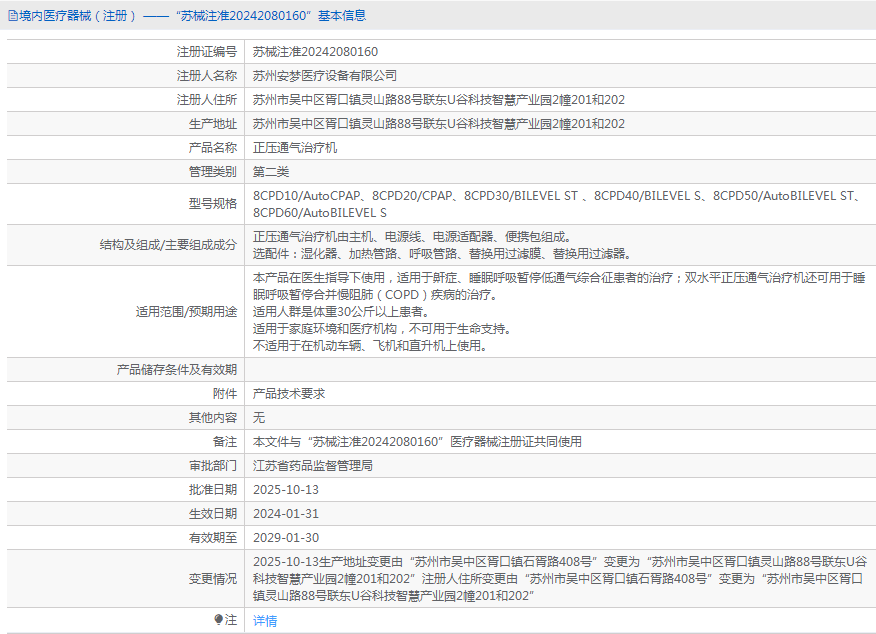
Task: Click the 变更情况 row label
Action: 213,579
